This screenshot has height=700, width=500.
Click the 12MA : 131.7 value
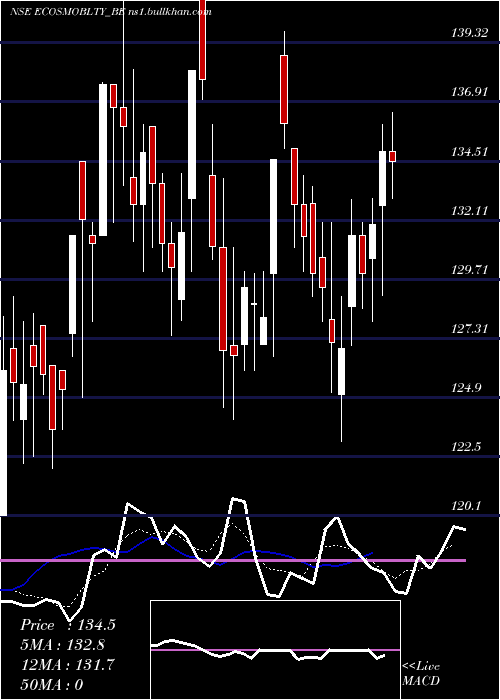(67, 665)
